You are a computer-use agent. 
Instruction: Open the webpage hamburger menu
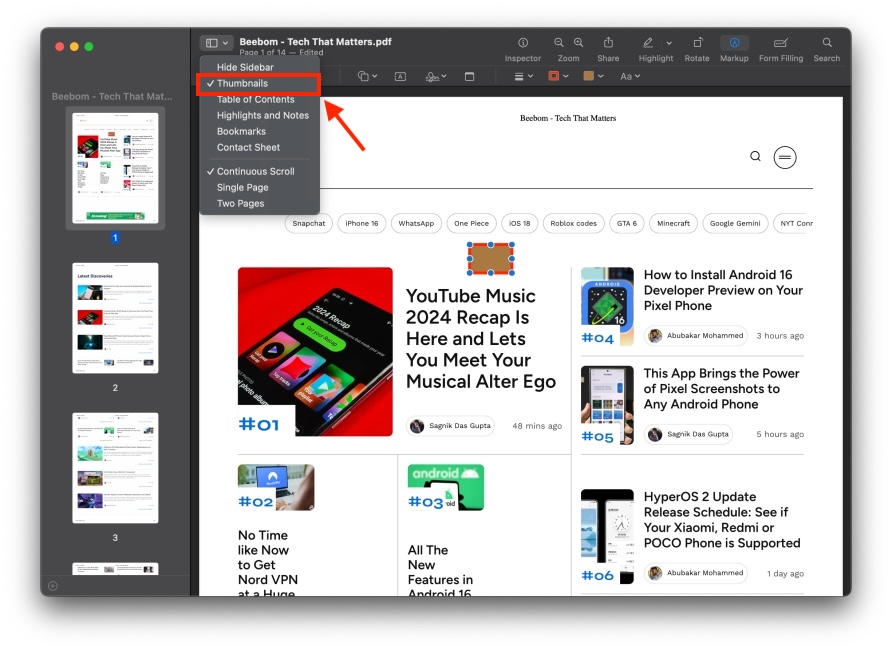[x=784, y=158]
